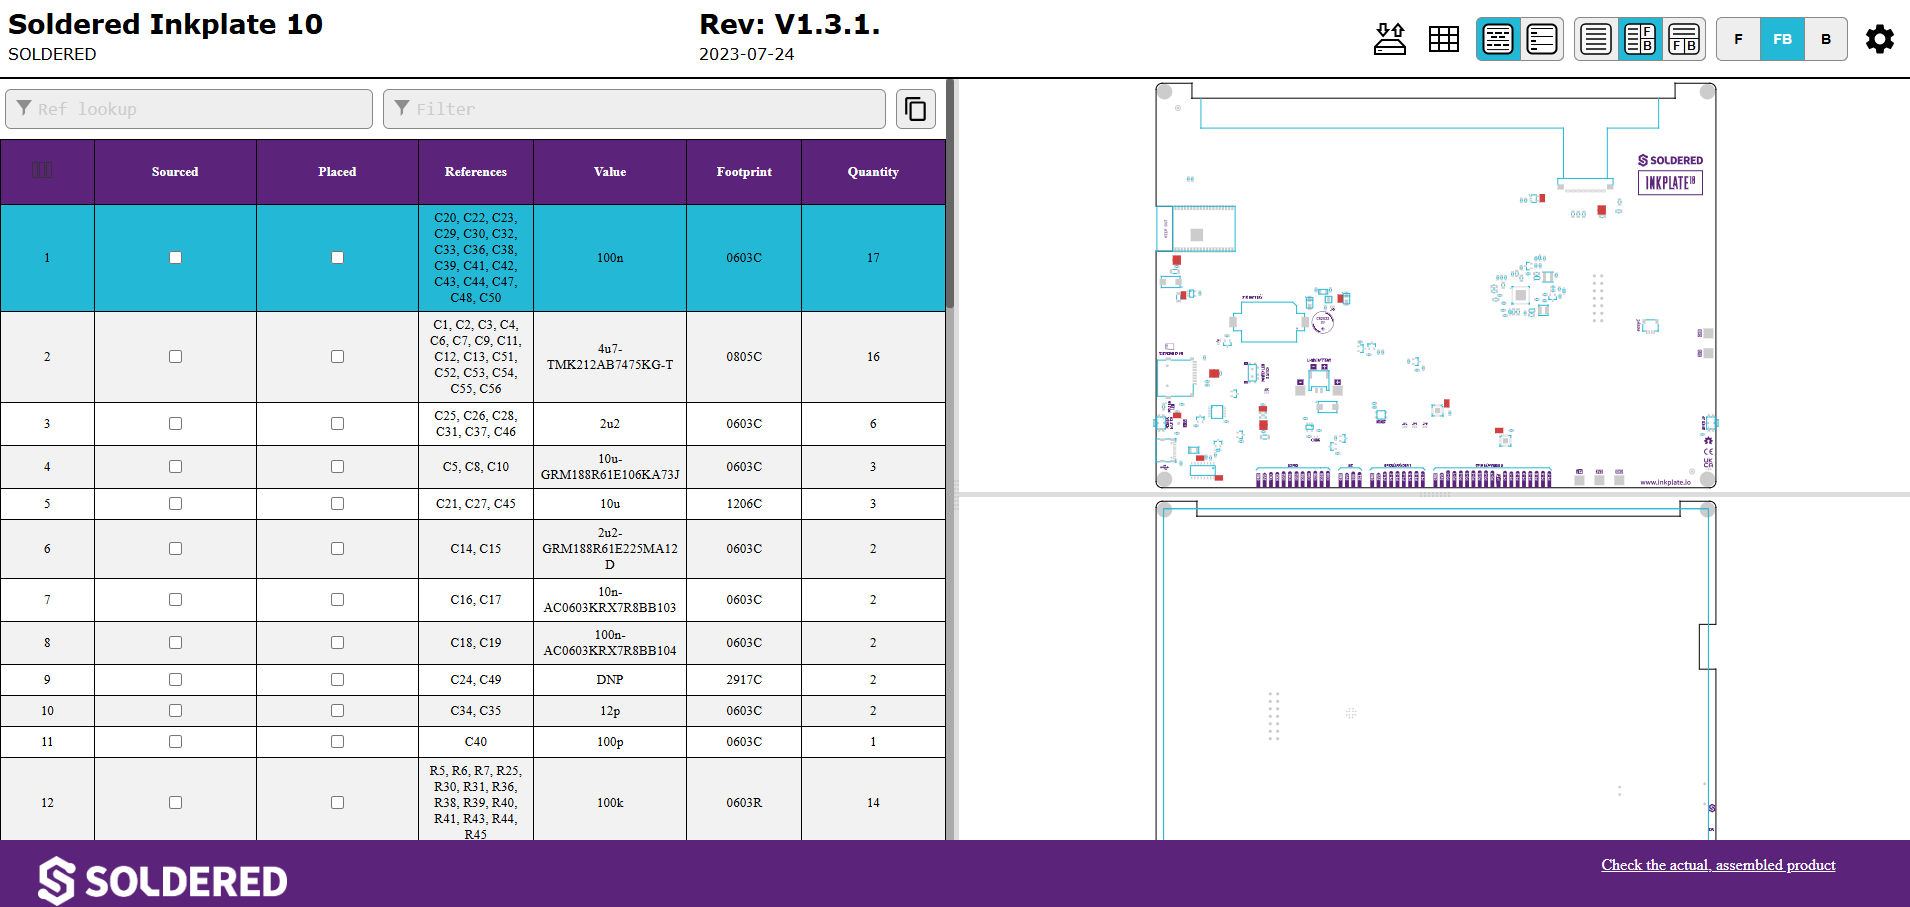Select the BOM top-bottom layout icon
Image resolution: width=1910 pixels, height=907 pixels.
tap(1684, 40)
